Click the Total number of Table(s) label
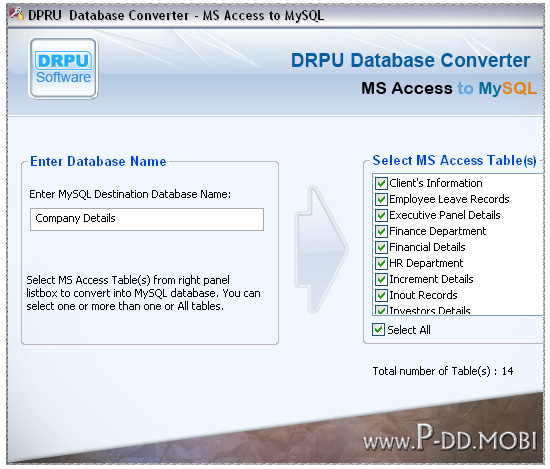The image size is (550, 469). (x=443, y=371)
